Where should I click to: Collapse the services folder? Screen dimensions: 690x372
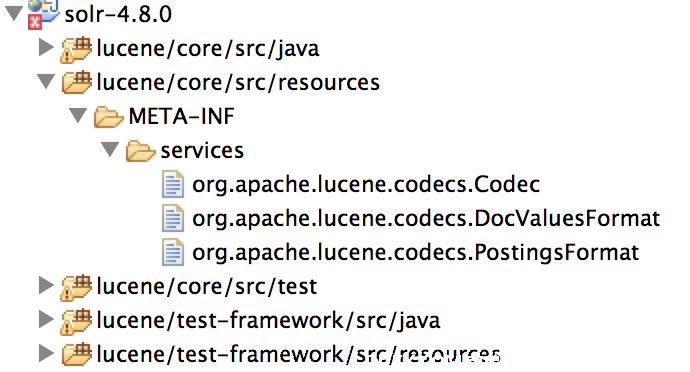(x=110, y=149)
